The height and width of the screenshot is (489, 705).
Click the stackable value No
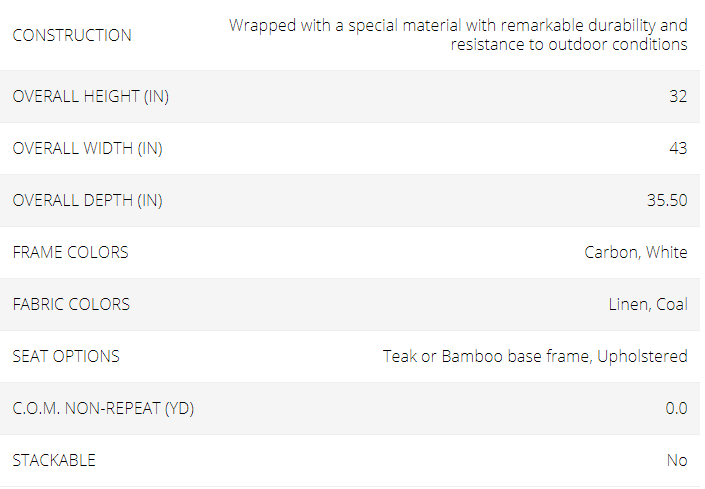(677, 460)
